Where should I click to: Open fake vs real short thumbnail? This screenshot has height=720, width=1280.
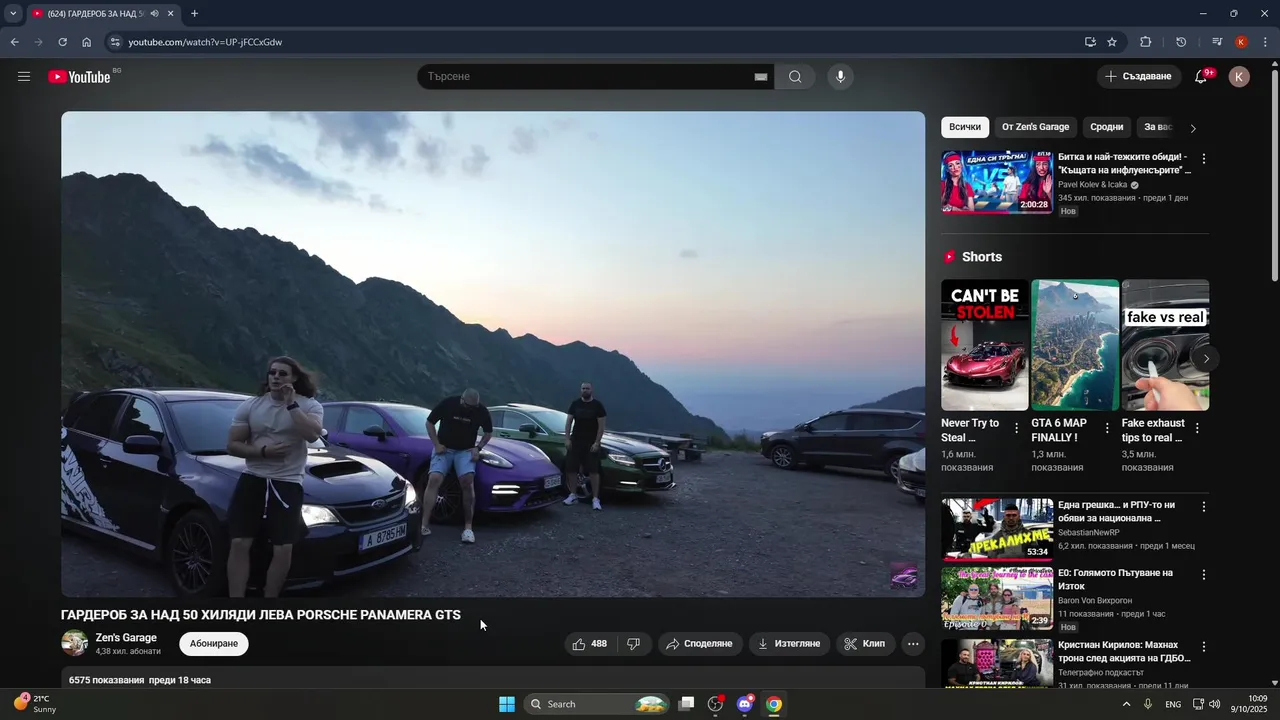[x=1165, y=345]
